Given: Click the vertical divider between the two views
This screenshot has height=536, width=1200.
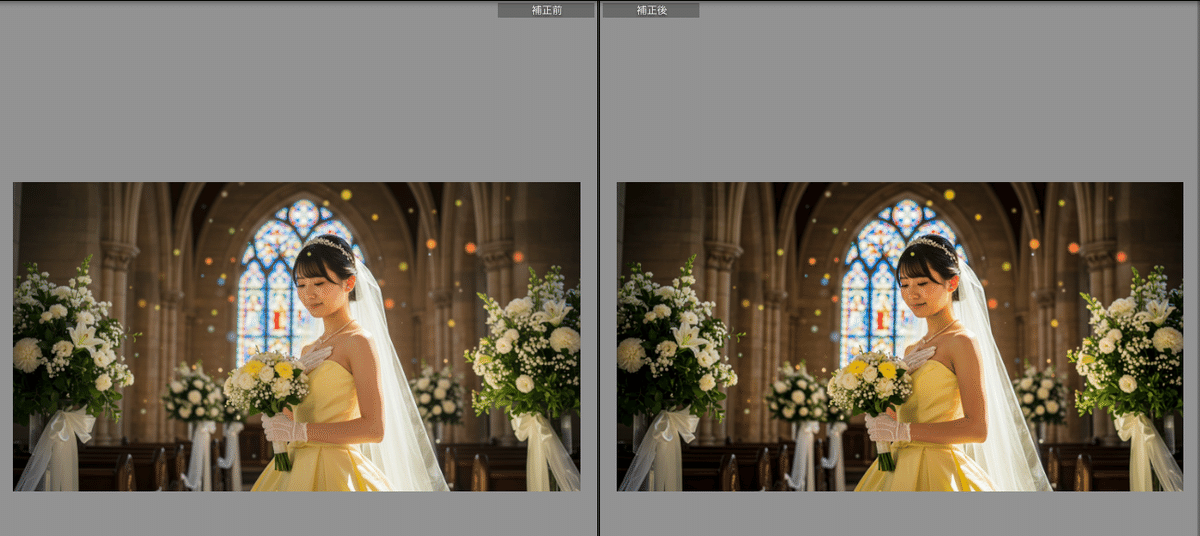Looking at the screenshot, I should pyautogui.click(x=599, y=268).
